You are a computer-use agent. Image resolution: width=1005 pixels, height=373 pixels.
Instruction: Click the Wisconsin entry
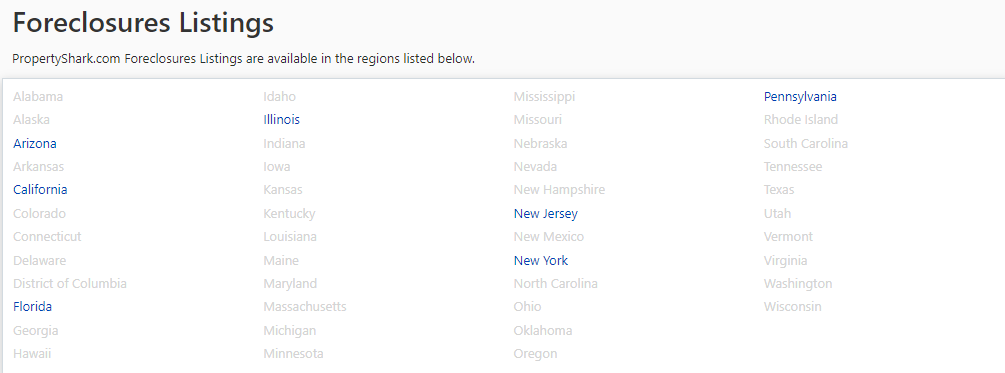[792, 306]
